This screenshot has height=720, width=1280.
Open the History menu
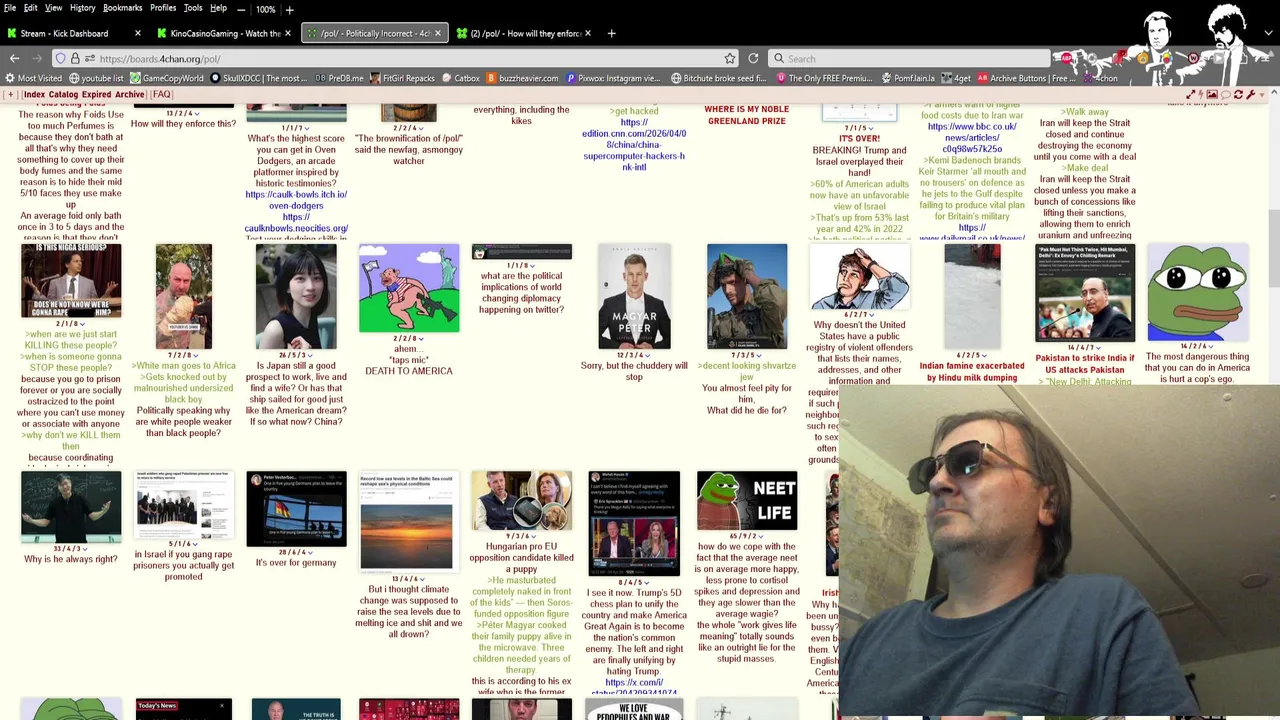82,8
